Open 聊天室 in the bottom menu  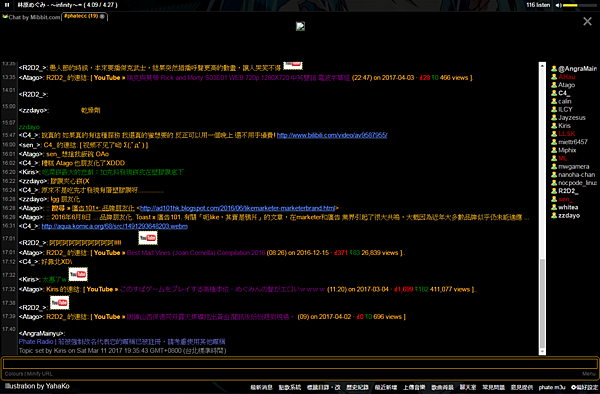click(468, 387)
